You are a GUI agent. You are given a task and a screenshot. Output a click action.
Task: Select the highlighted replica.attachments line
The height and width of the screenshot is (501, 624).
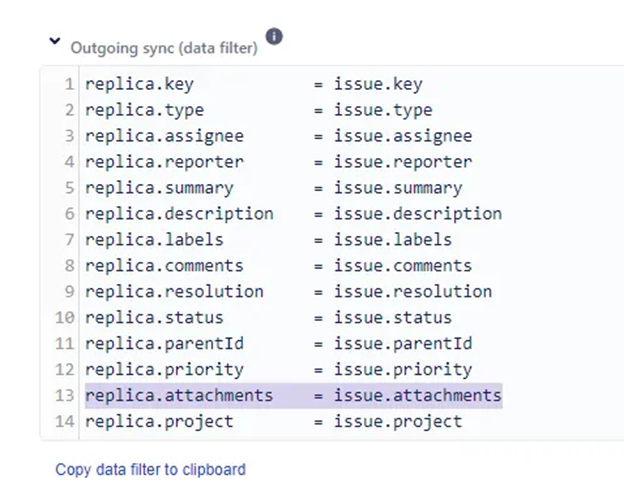(x=293, y=396)
